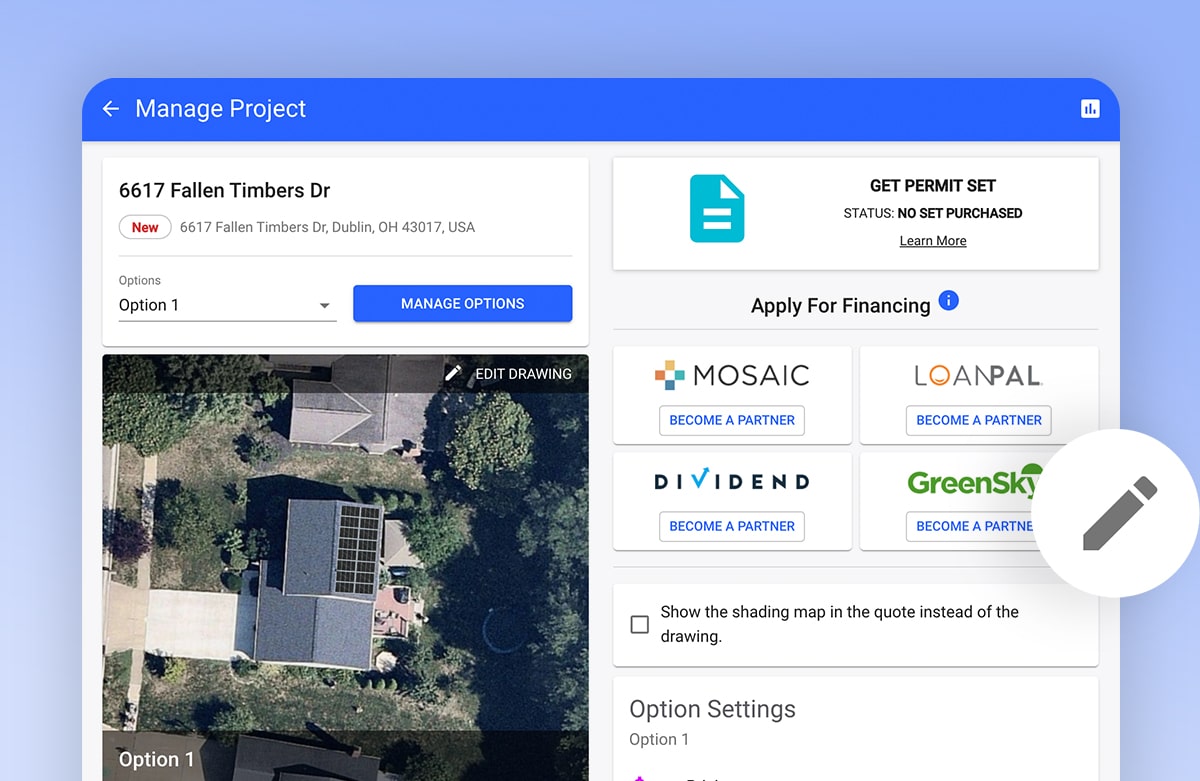Become a partner with Loanpal
This screenshot has height=781, width=1200.
pyautogui.click(x=979, y=420)
